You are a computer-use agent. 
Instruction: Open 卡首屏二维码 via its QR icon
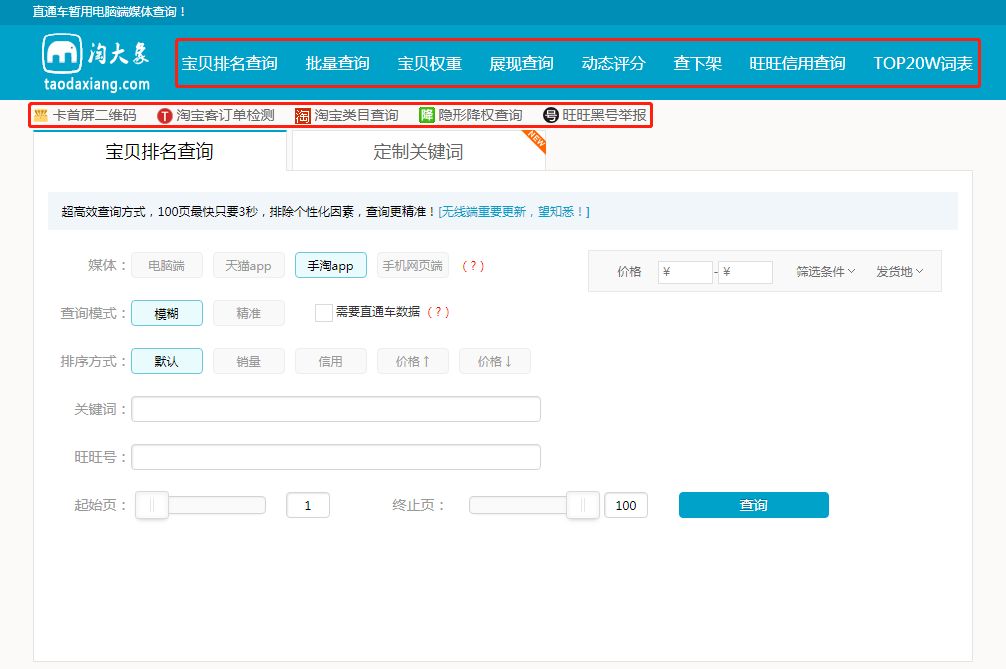(40, 115)
